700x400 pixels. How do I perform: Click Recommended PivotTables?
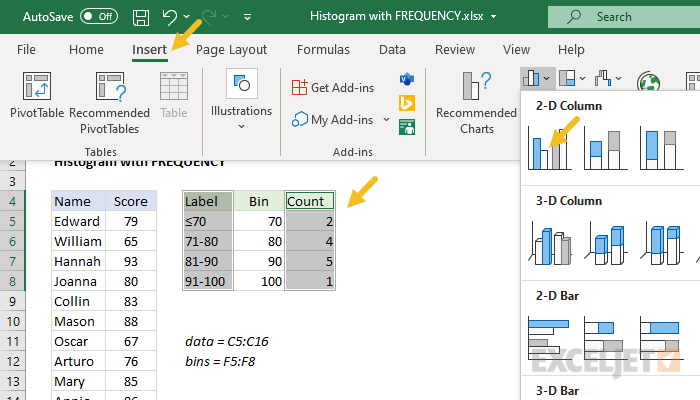(x=109, y=103)
